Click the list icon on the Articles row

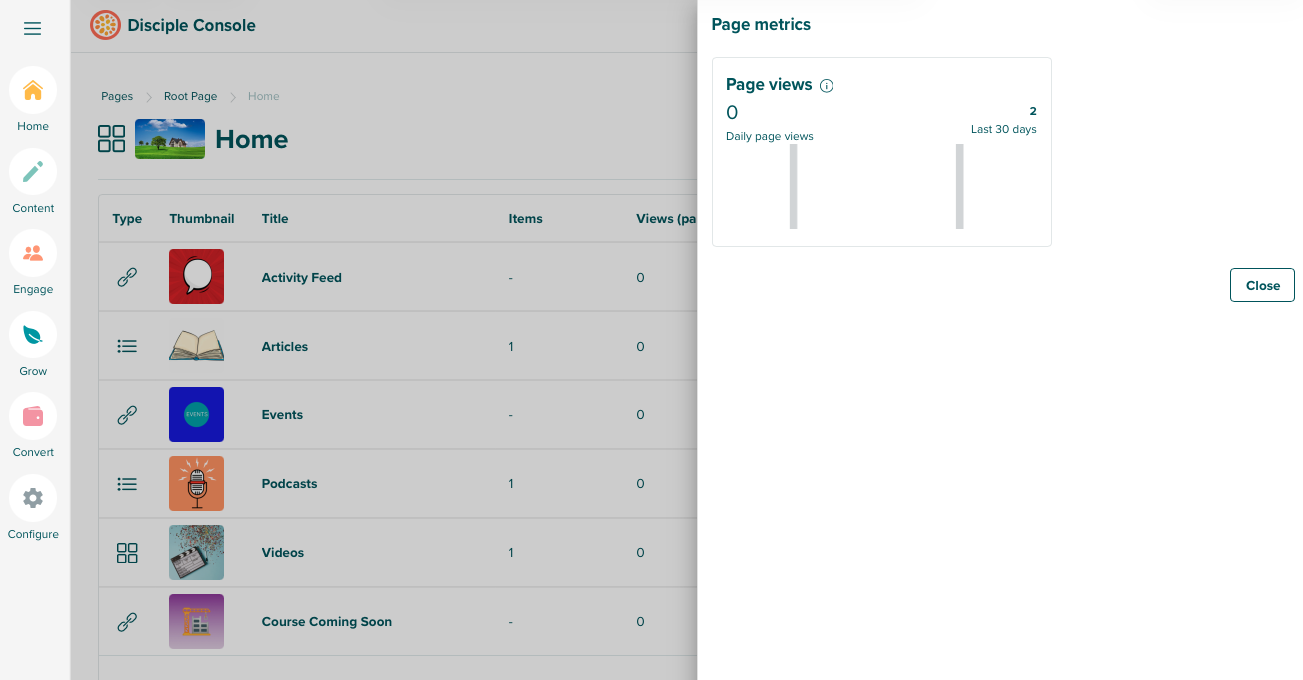click(x=127, y=346)
